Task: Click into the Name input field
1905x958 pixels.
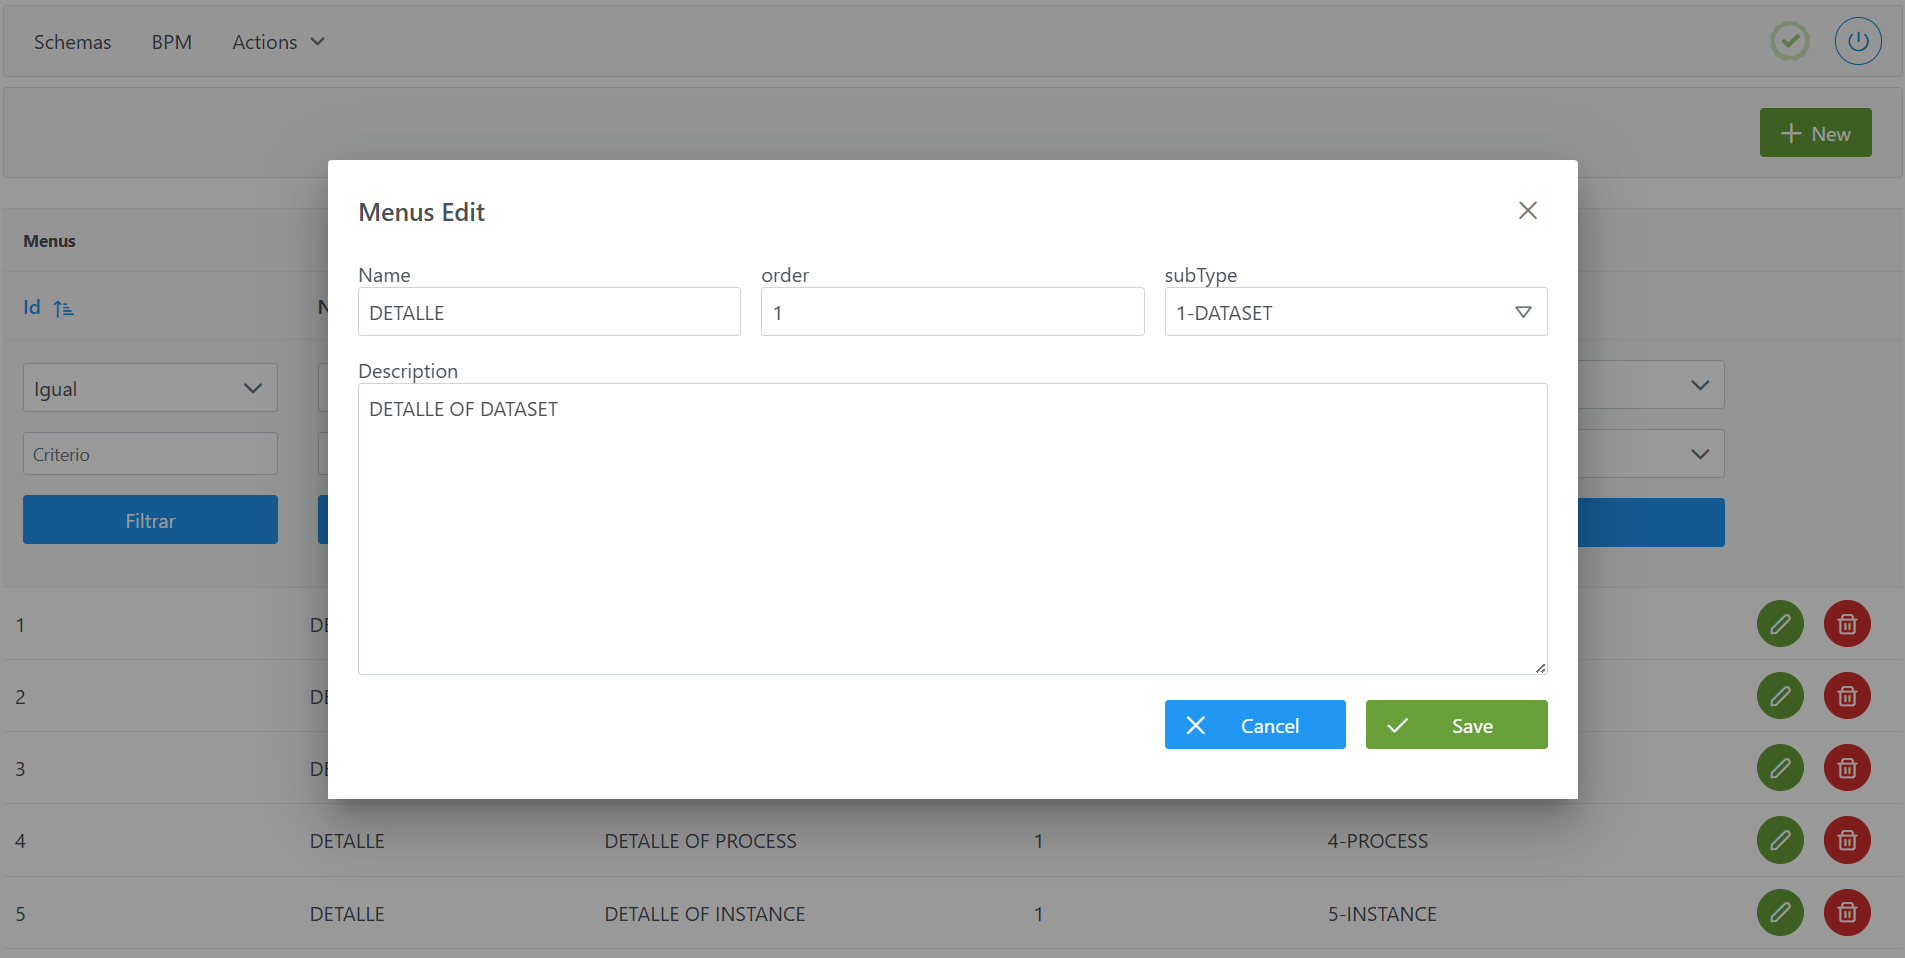Action: (x=549, y=312)
